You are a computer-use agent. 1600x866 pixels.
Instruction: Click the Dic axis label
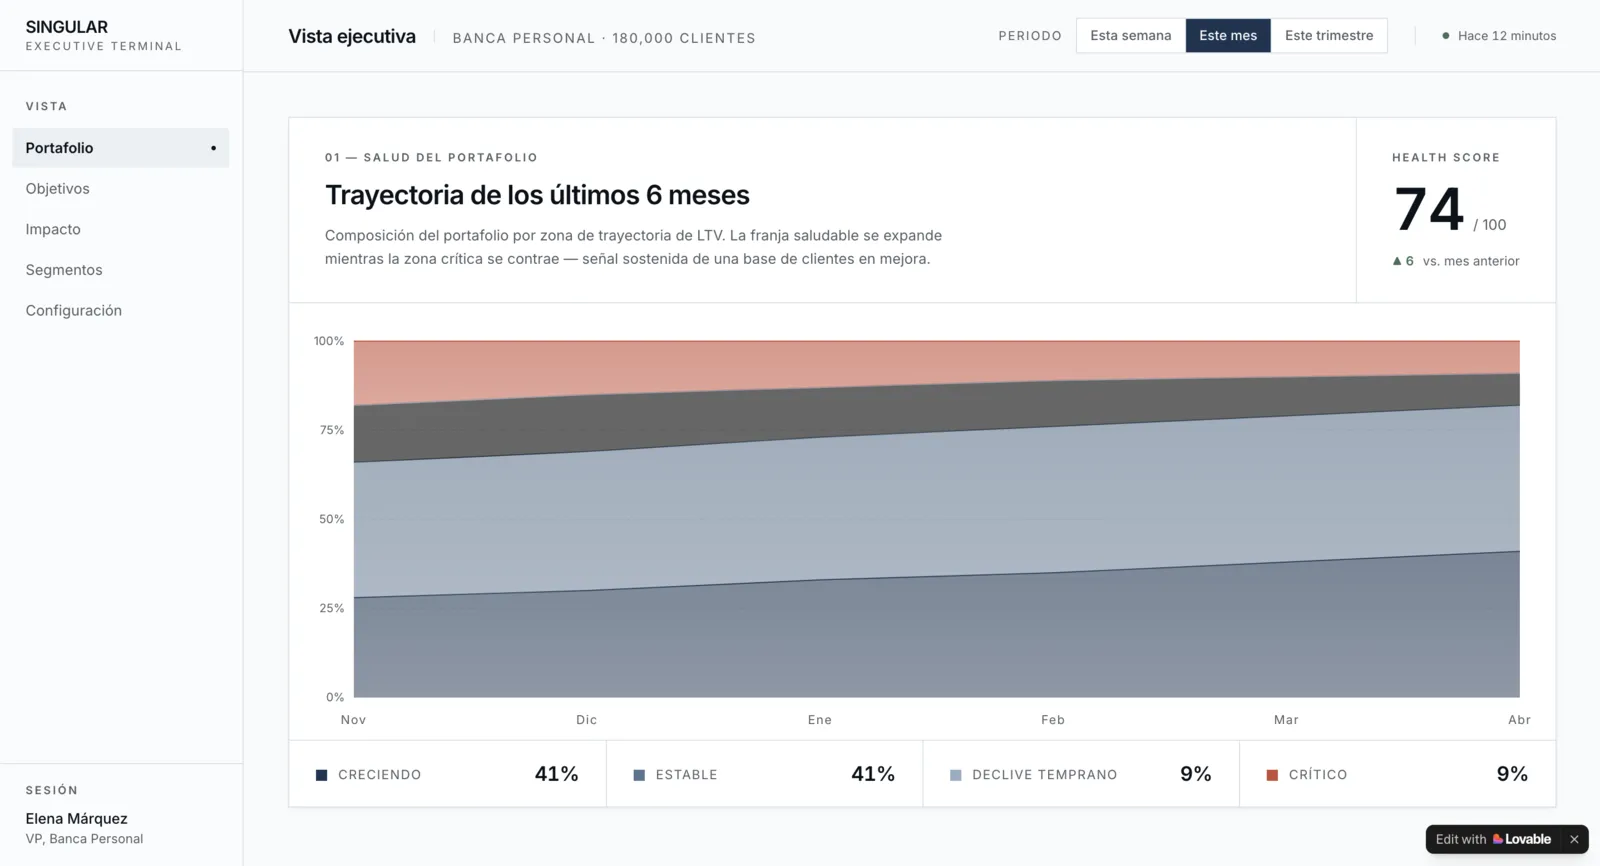pos(587,720)
